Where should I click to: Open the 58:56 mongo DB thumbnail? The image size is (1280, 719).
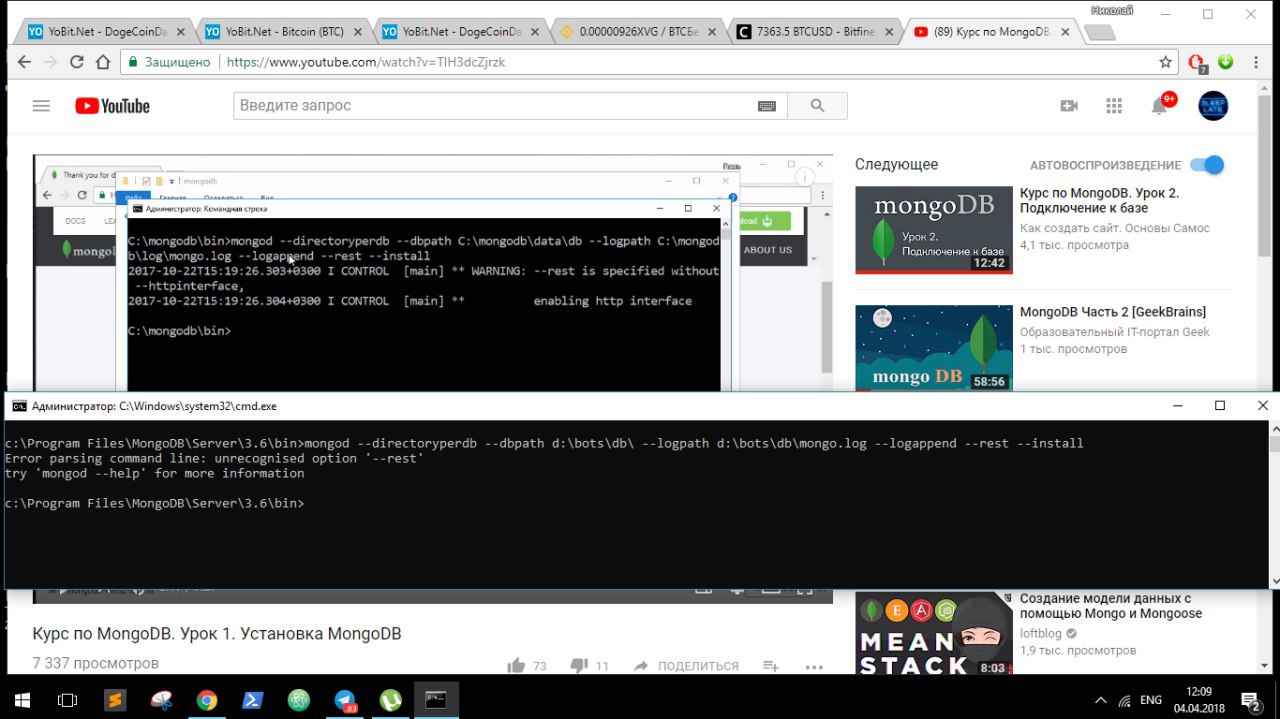[934, 348]
